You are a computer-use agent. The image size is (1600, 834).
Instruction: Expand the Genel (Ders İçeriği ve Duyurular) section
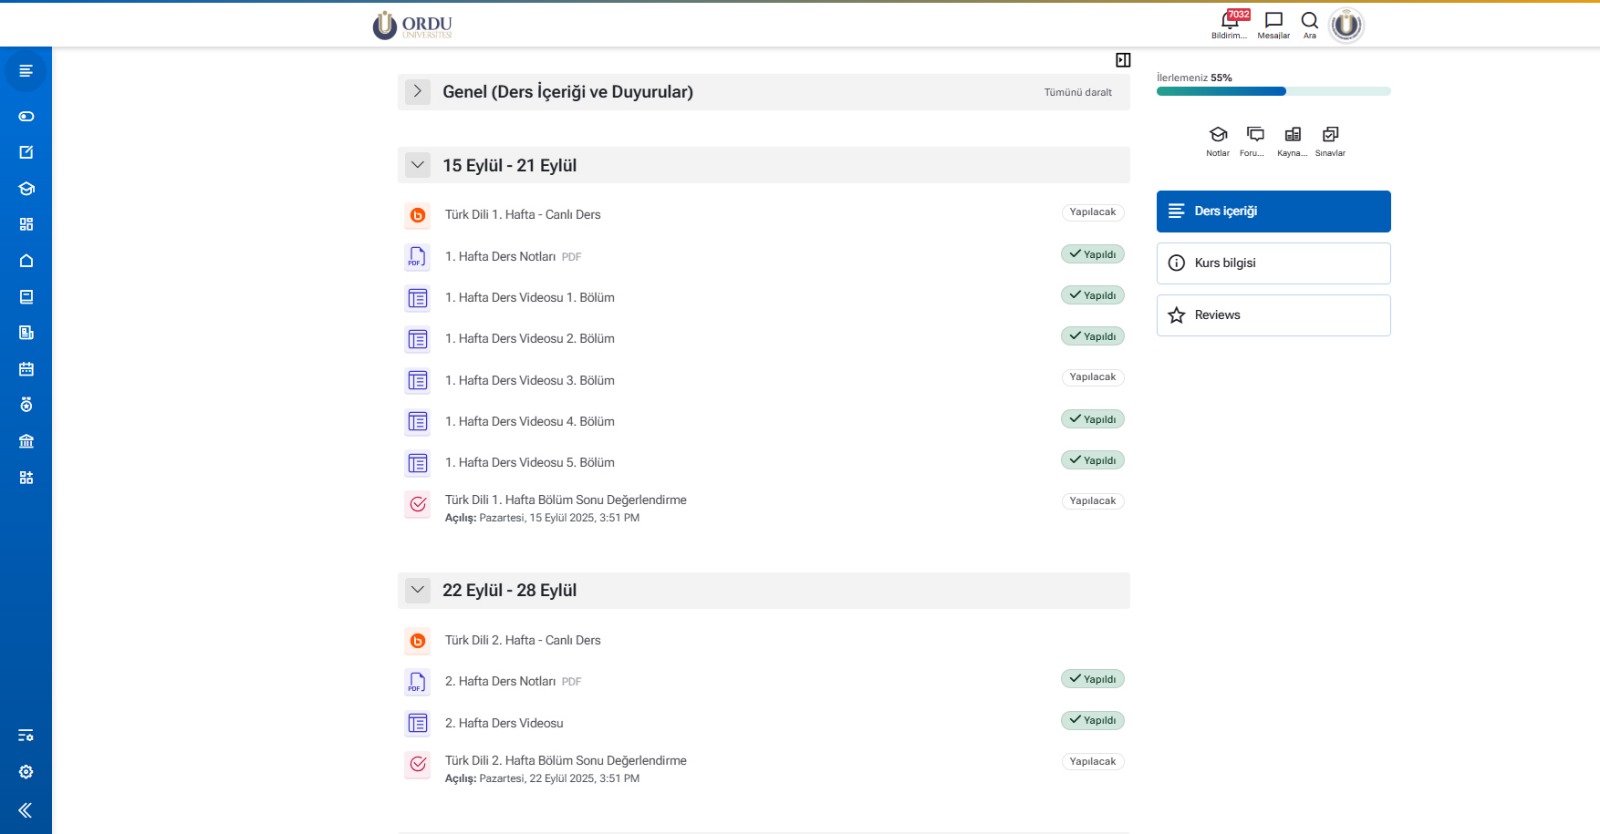tap(418, 91)
